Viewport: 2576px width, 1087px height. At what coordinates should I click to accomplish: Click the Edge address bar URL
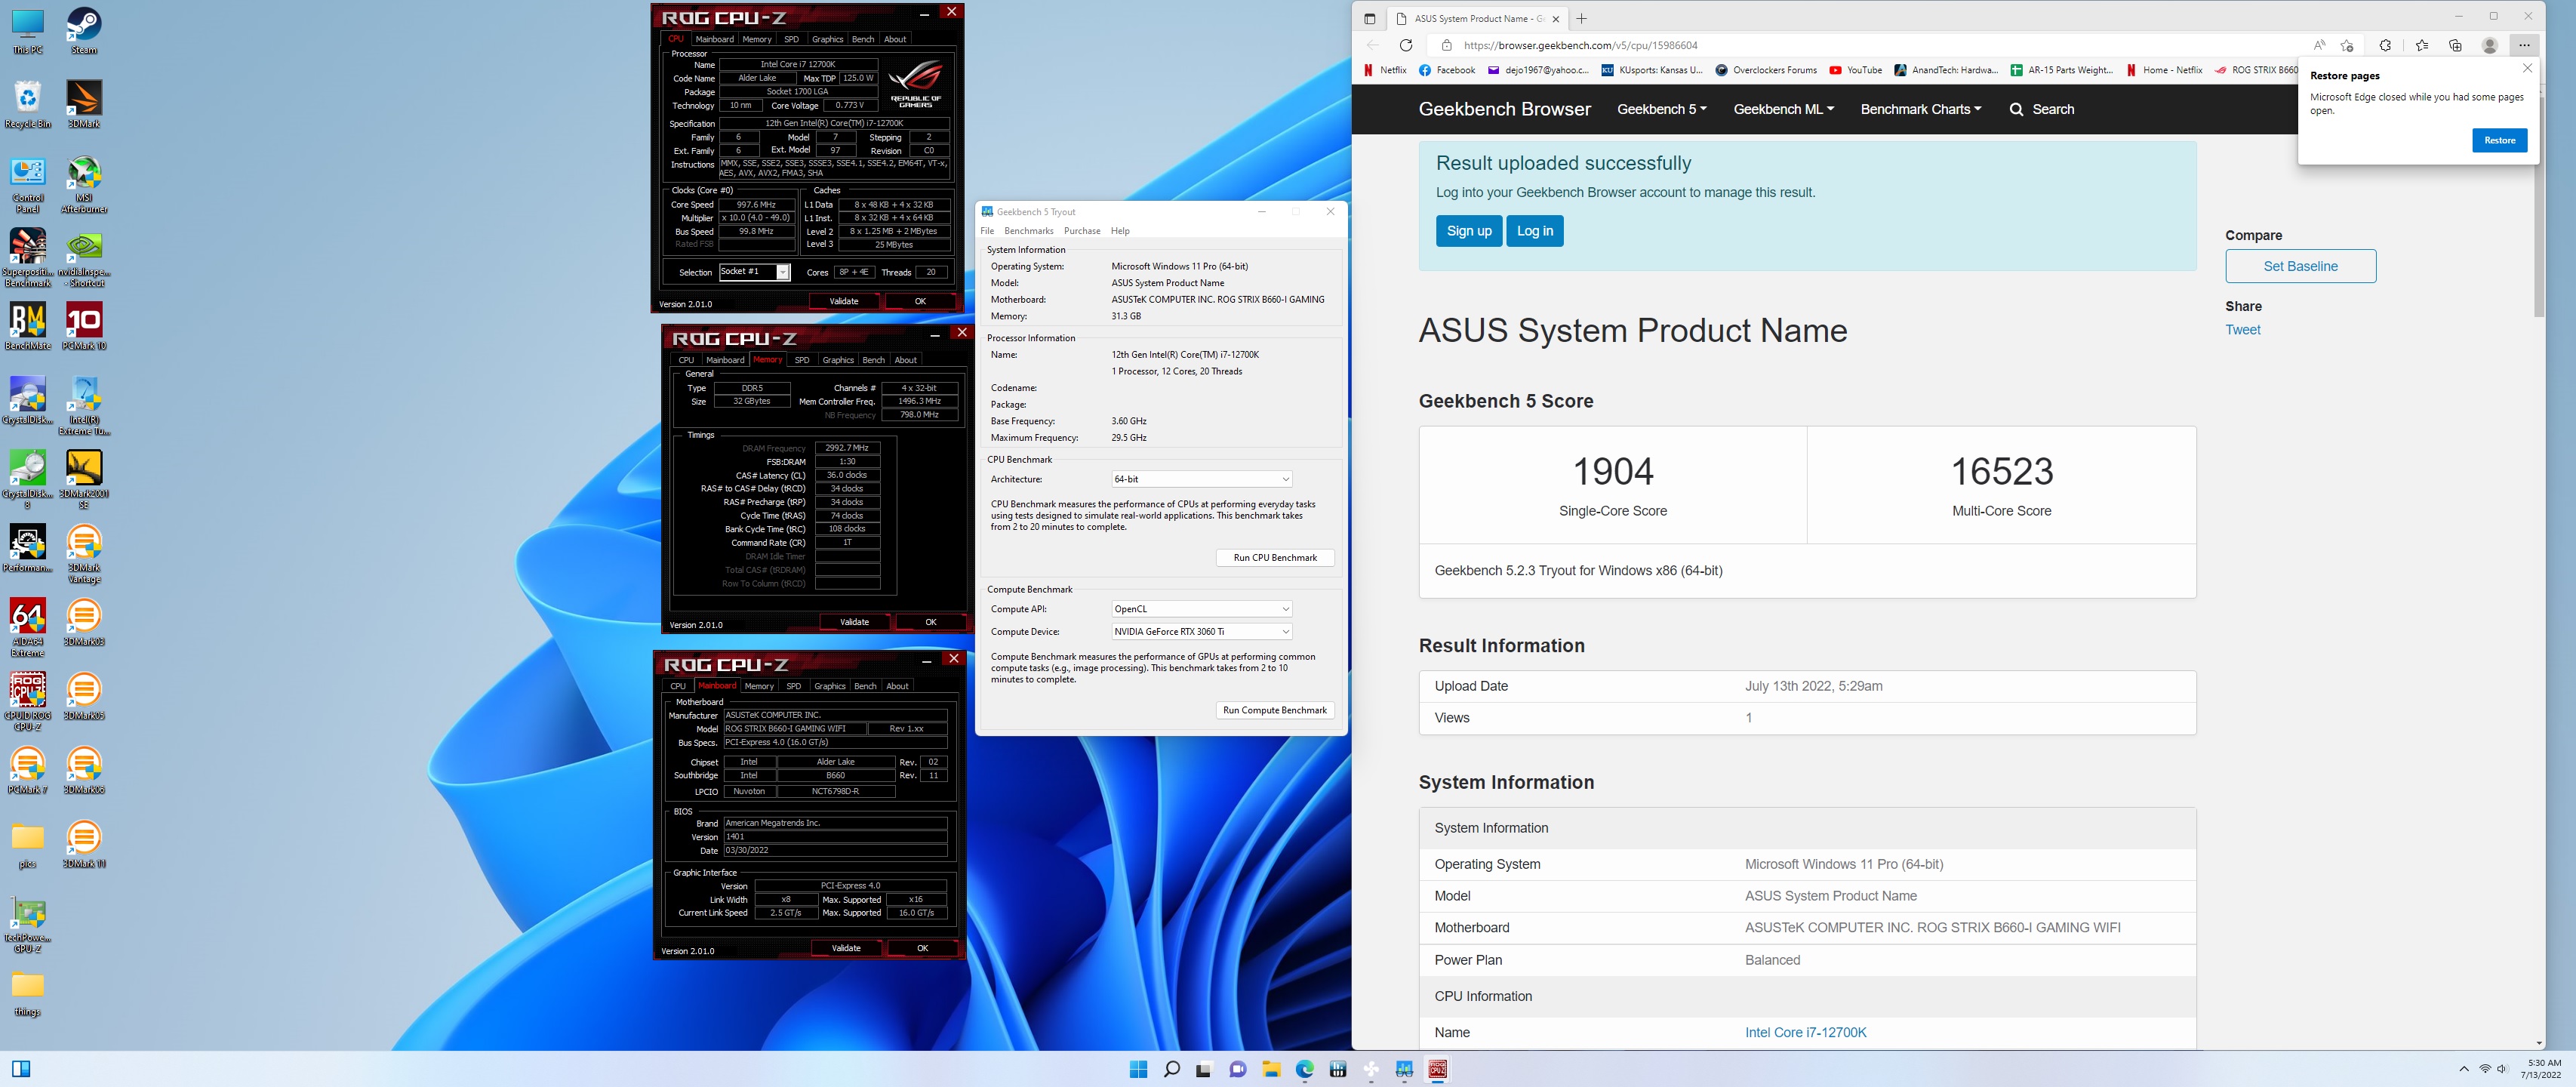[x=1580, y=45]
